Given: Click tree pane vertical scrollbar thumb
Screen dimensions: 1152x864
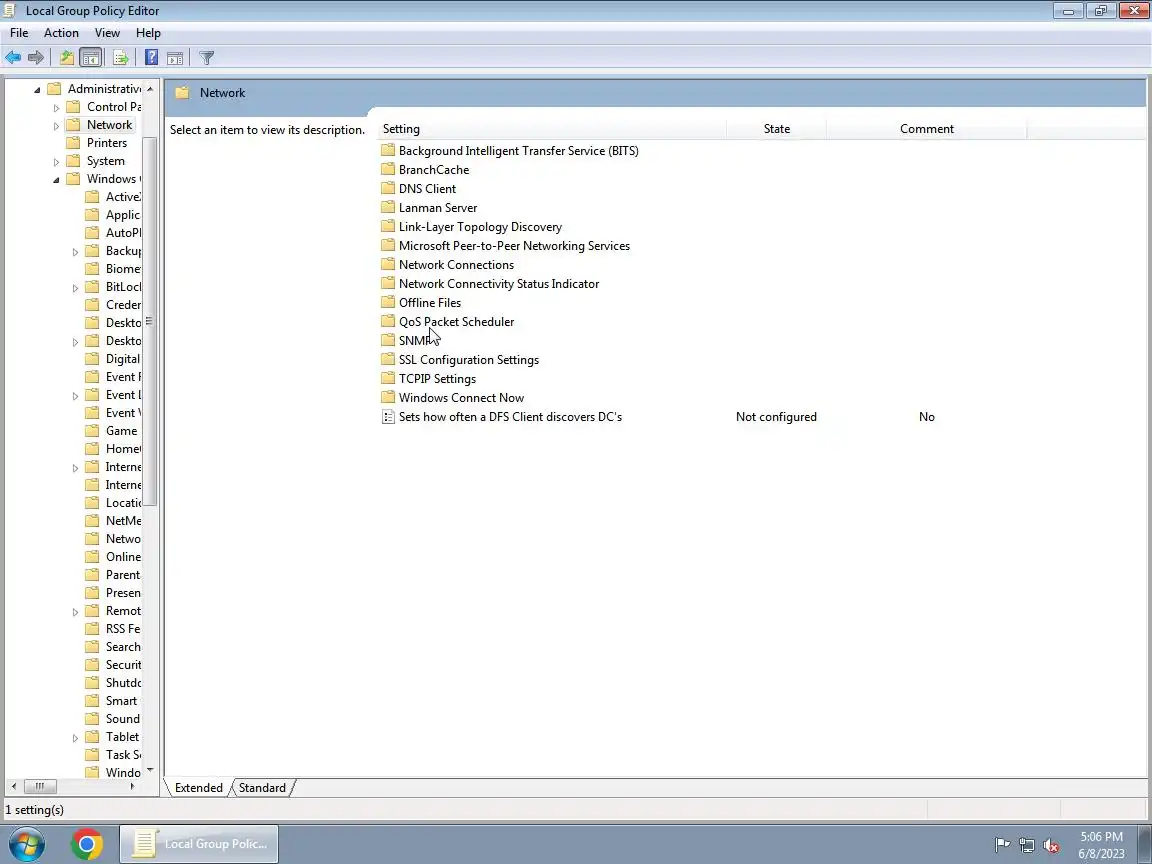Looking at the screenshot, I should pyautogui.click(x=149, y=321).
